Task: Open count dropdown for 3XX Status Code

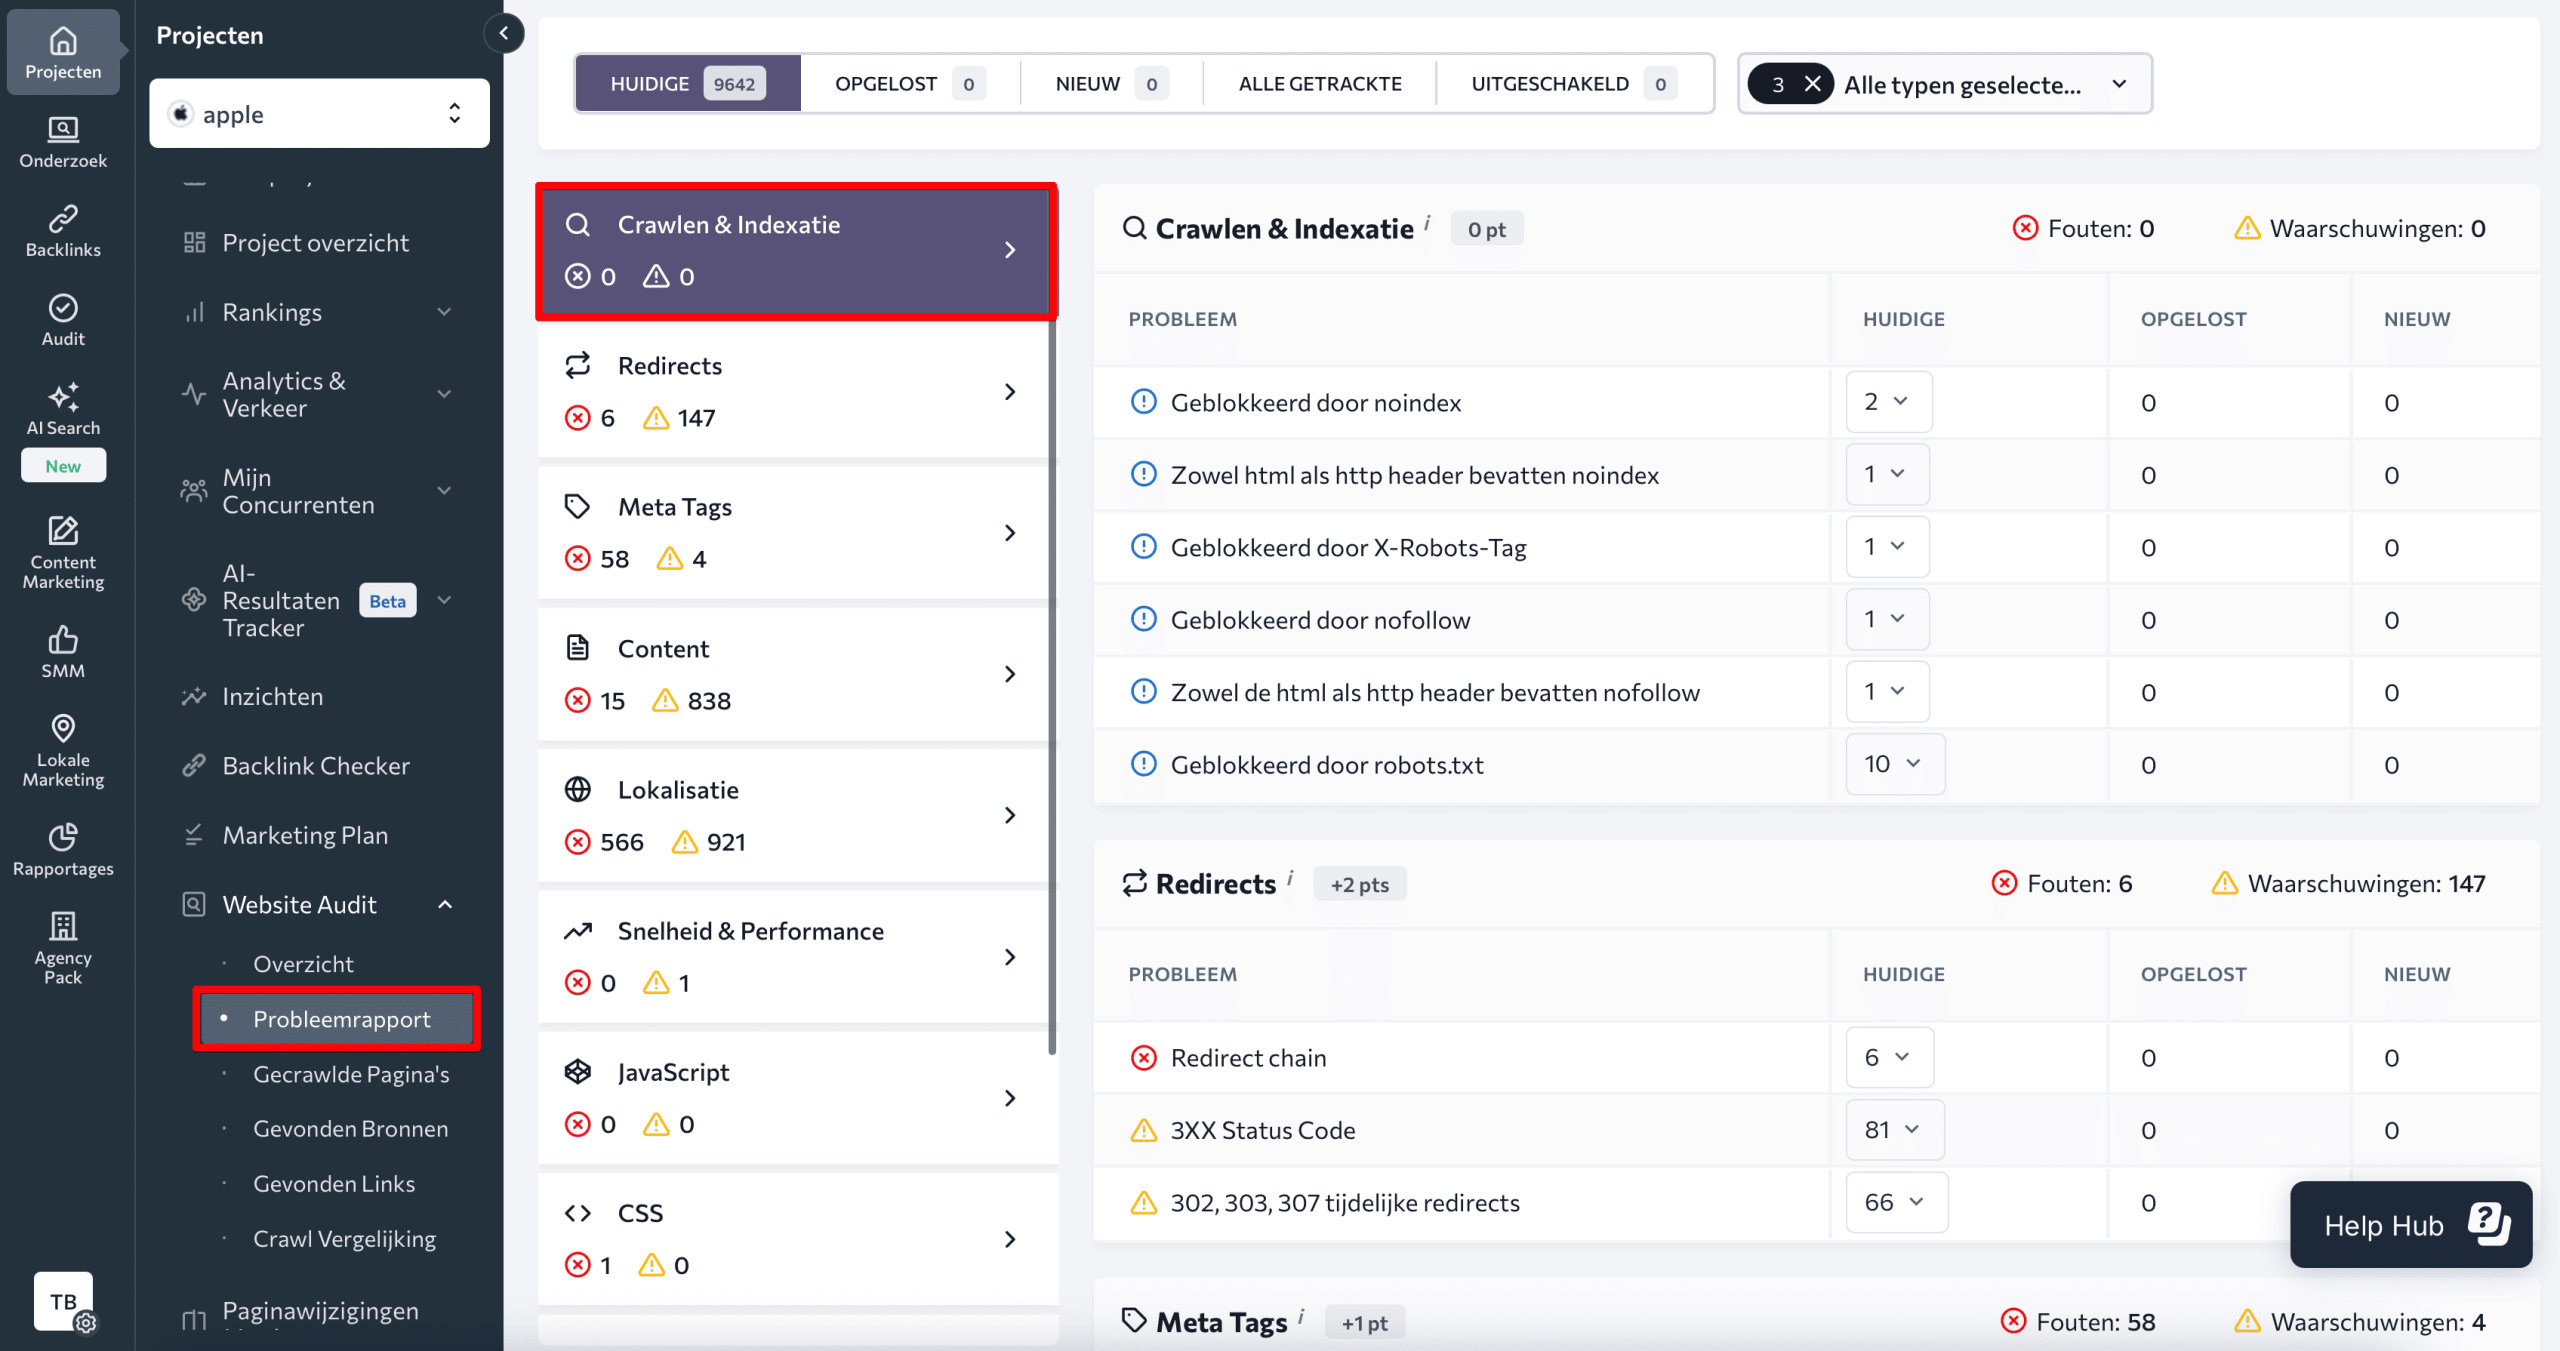Action: pyautogui.click(x=1894, y=1130)
